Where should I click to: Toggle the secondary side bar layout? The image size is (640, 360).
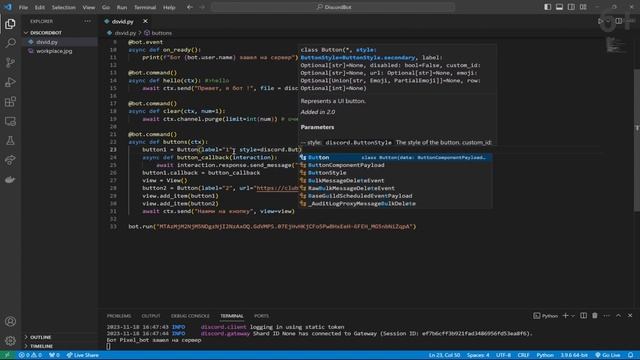[x=571, y=7]
